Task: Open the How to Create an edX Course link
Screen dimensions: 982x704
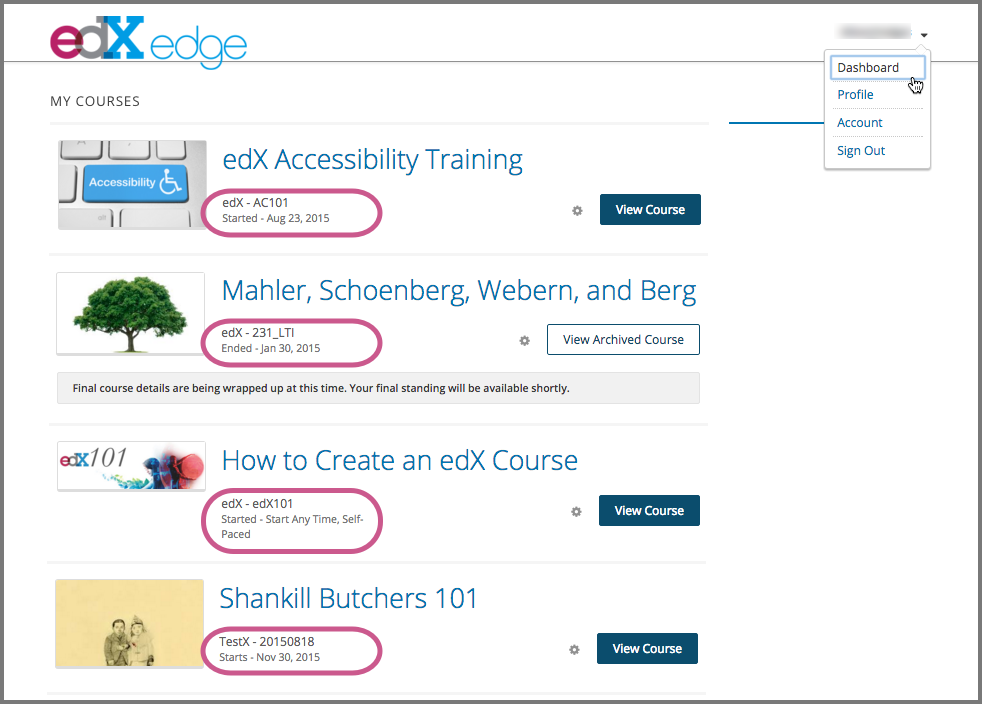Action: coord(400,460)
